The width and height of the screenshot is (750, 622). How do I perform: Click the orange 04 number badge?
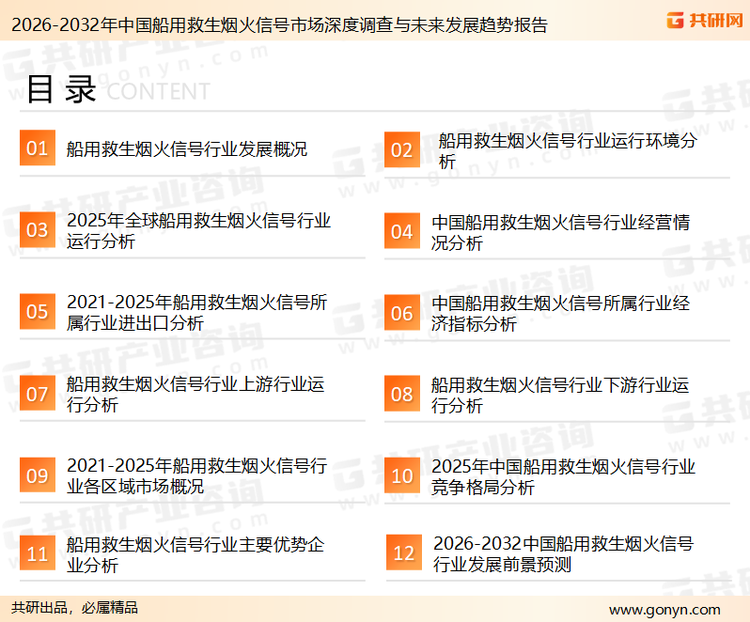click(402, 231)
